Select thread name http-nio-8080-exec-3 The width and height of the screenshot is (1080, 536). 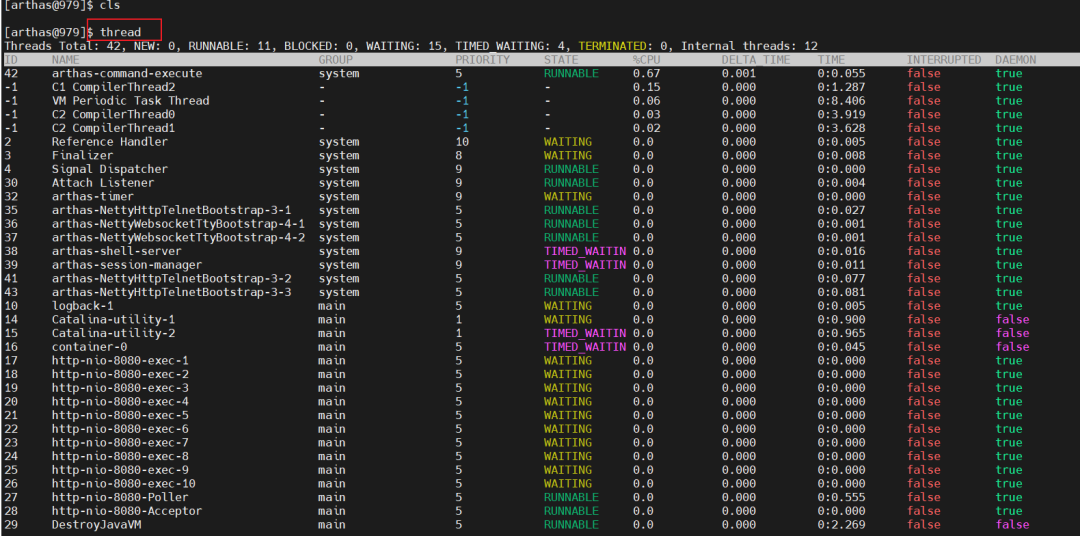click(120, 388)
